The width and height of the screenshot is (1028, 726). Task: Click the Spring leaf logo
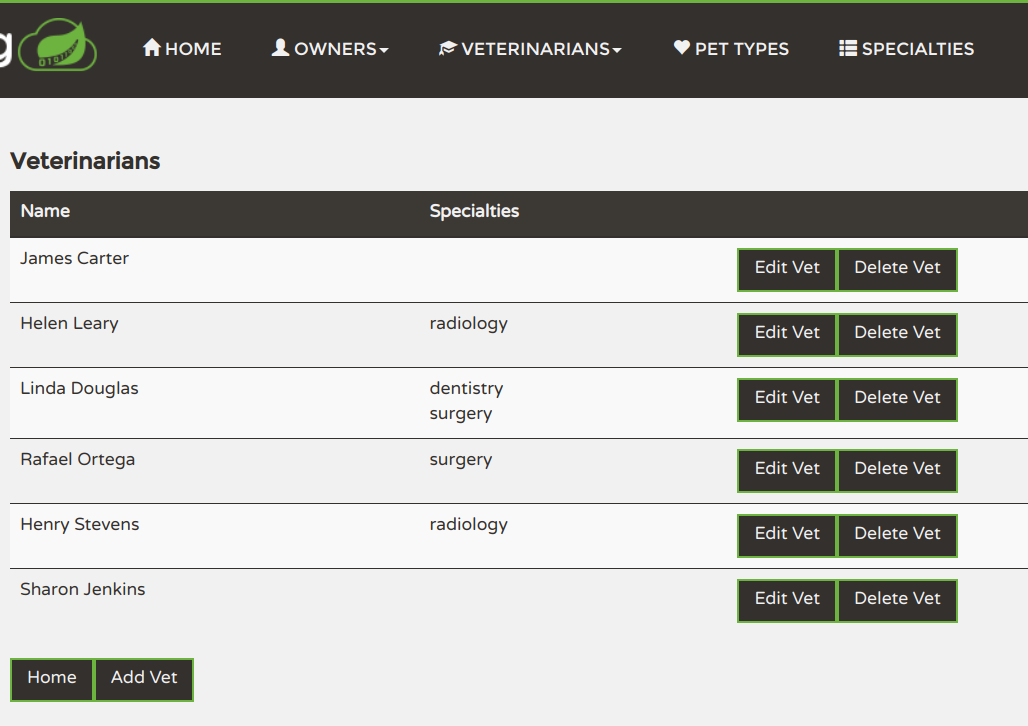coord(58,46)
